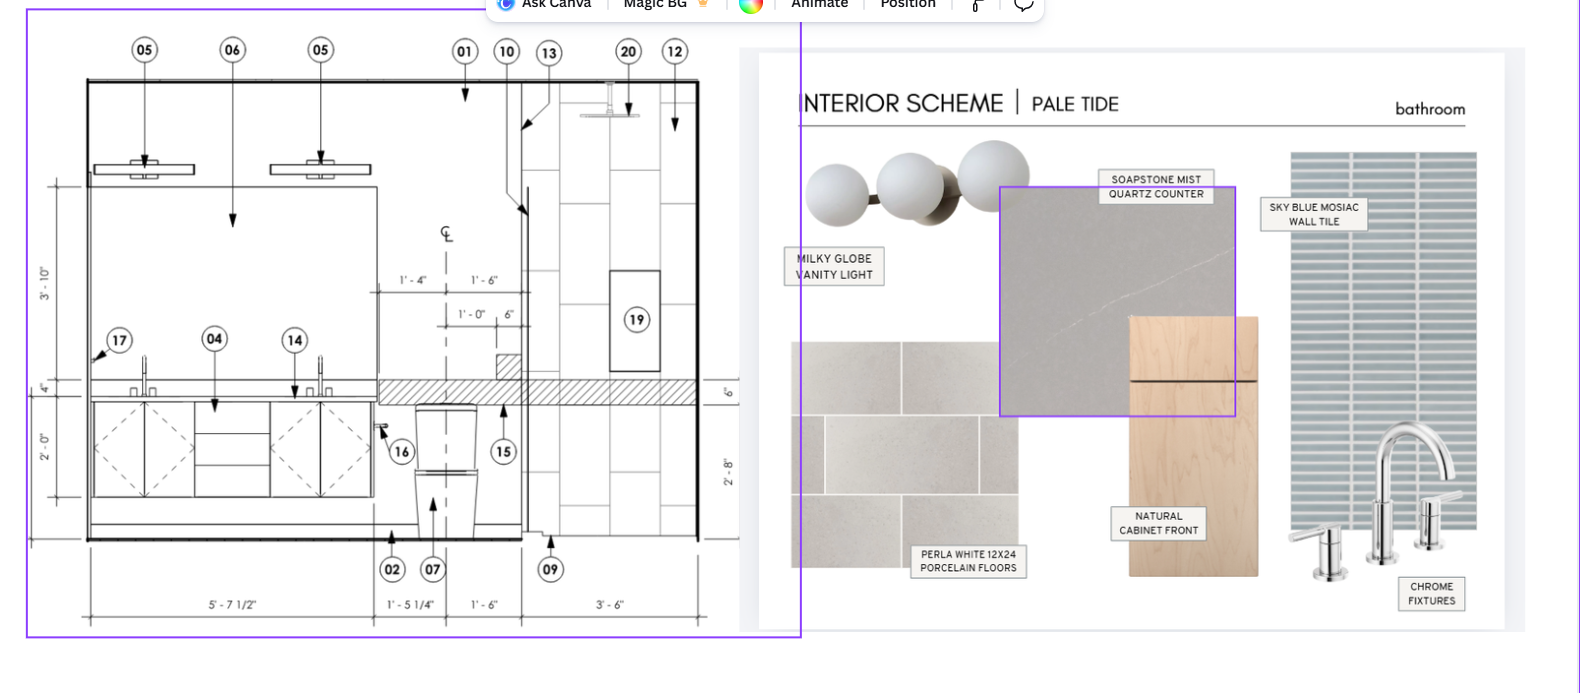Select the SOAPSTONE MIST QUARTZ COUNTER label
1580x693 pixels.
[1156, 187]
